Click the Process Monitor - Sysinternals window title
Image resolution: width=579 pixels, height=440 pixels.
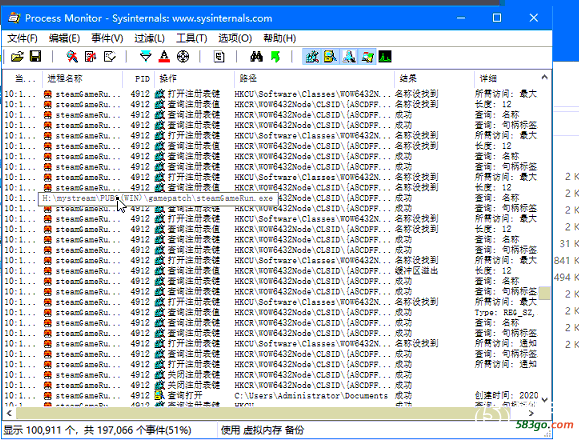pyautogui.click(x=148, y=18)
